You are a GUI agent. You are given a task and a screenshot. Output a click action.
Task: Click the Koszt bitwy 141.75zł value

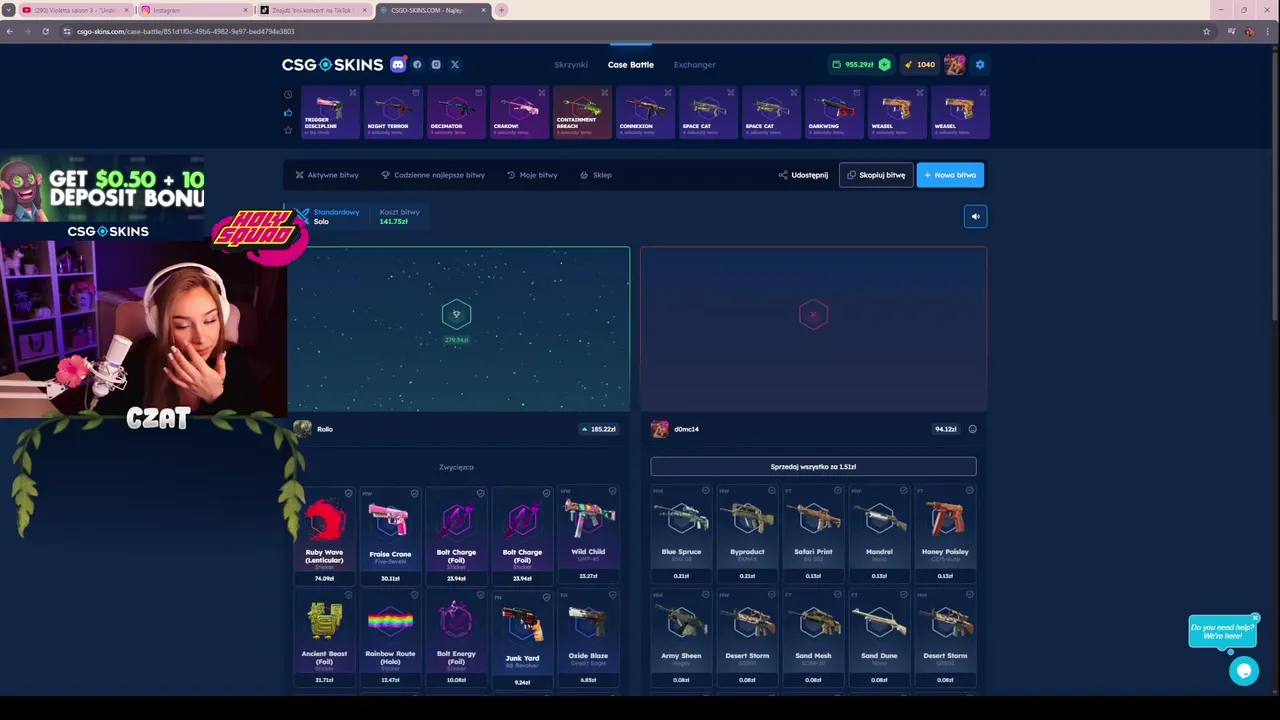(x=394, y=221)
